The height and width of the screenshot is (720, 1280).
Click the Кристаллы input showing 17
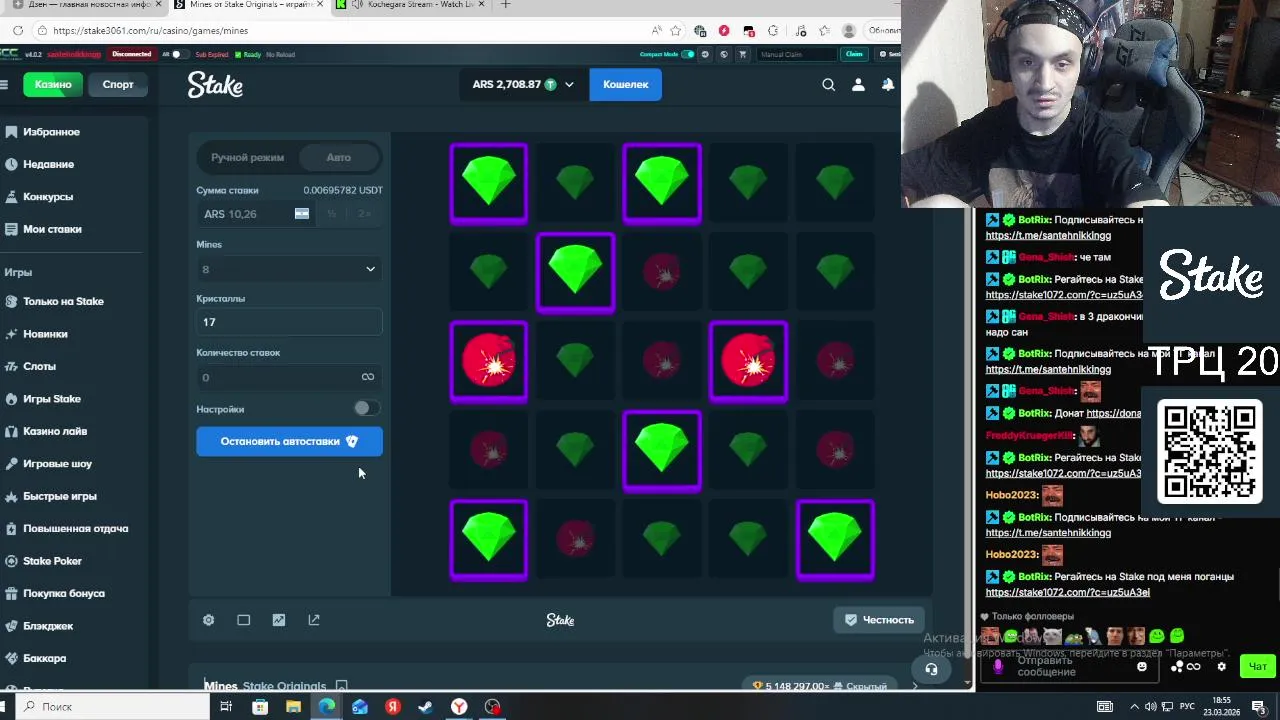[289, 322]
